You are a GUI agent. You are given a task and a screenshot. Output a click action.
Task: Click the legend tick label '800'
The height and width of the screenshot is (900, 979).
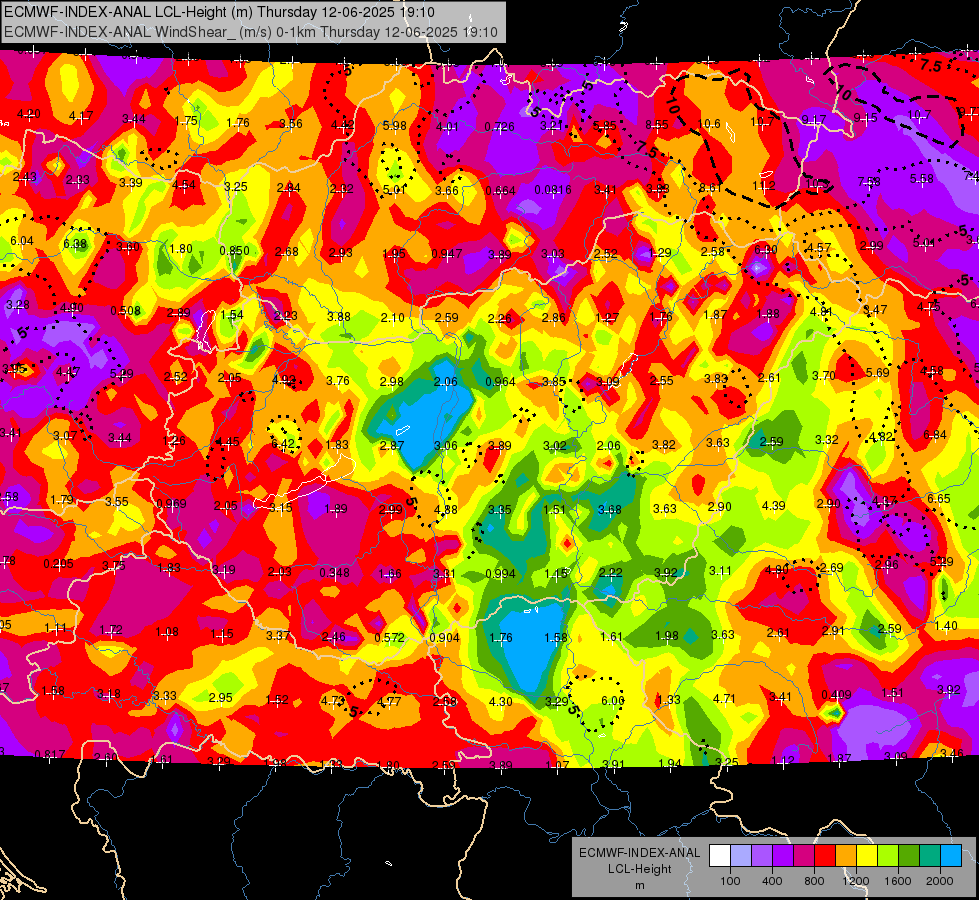[814, 881]
